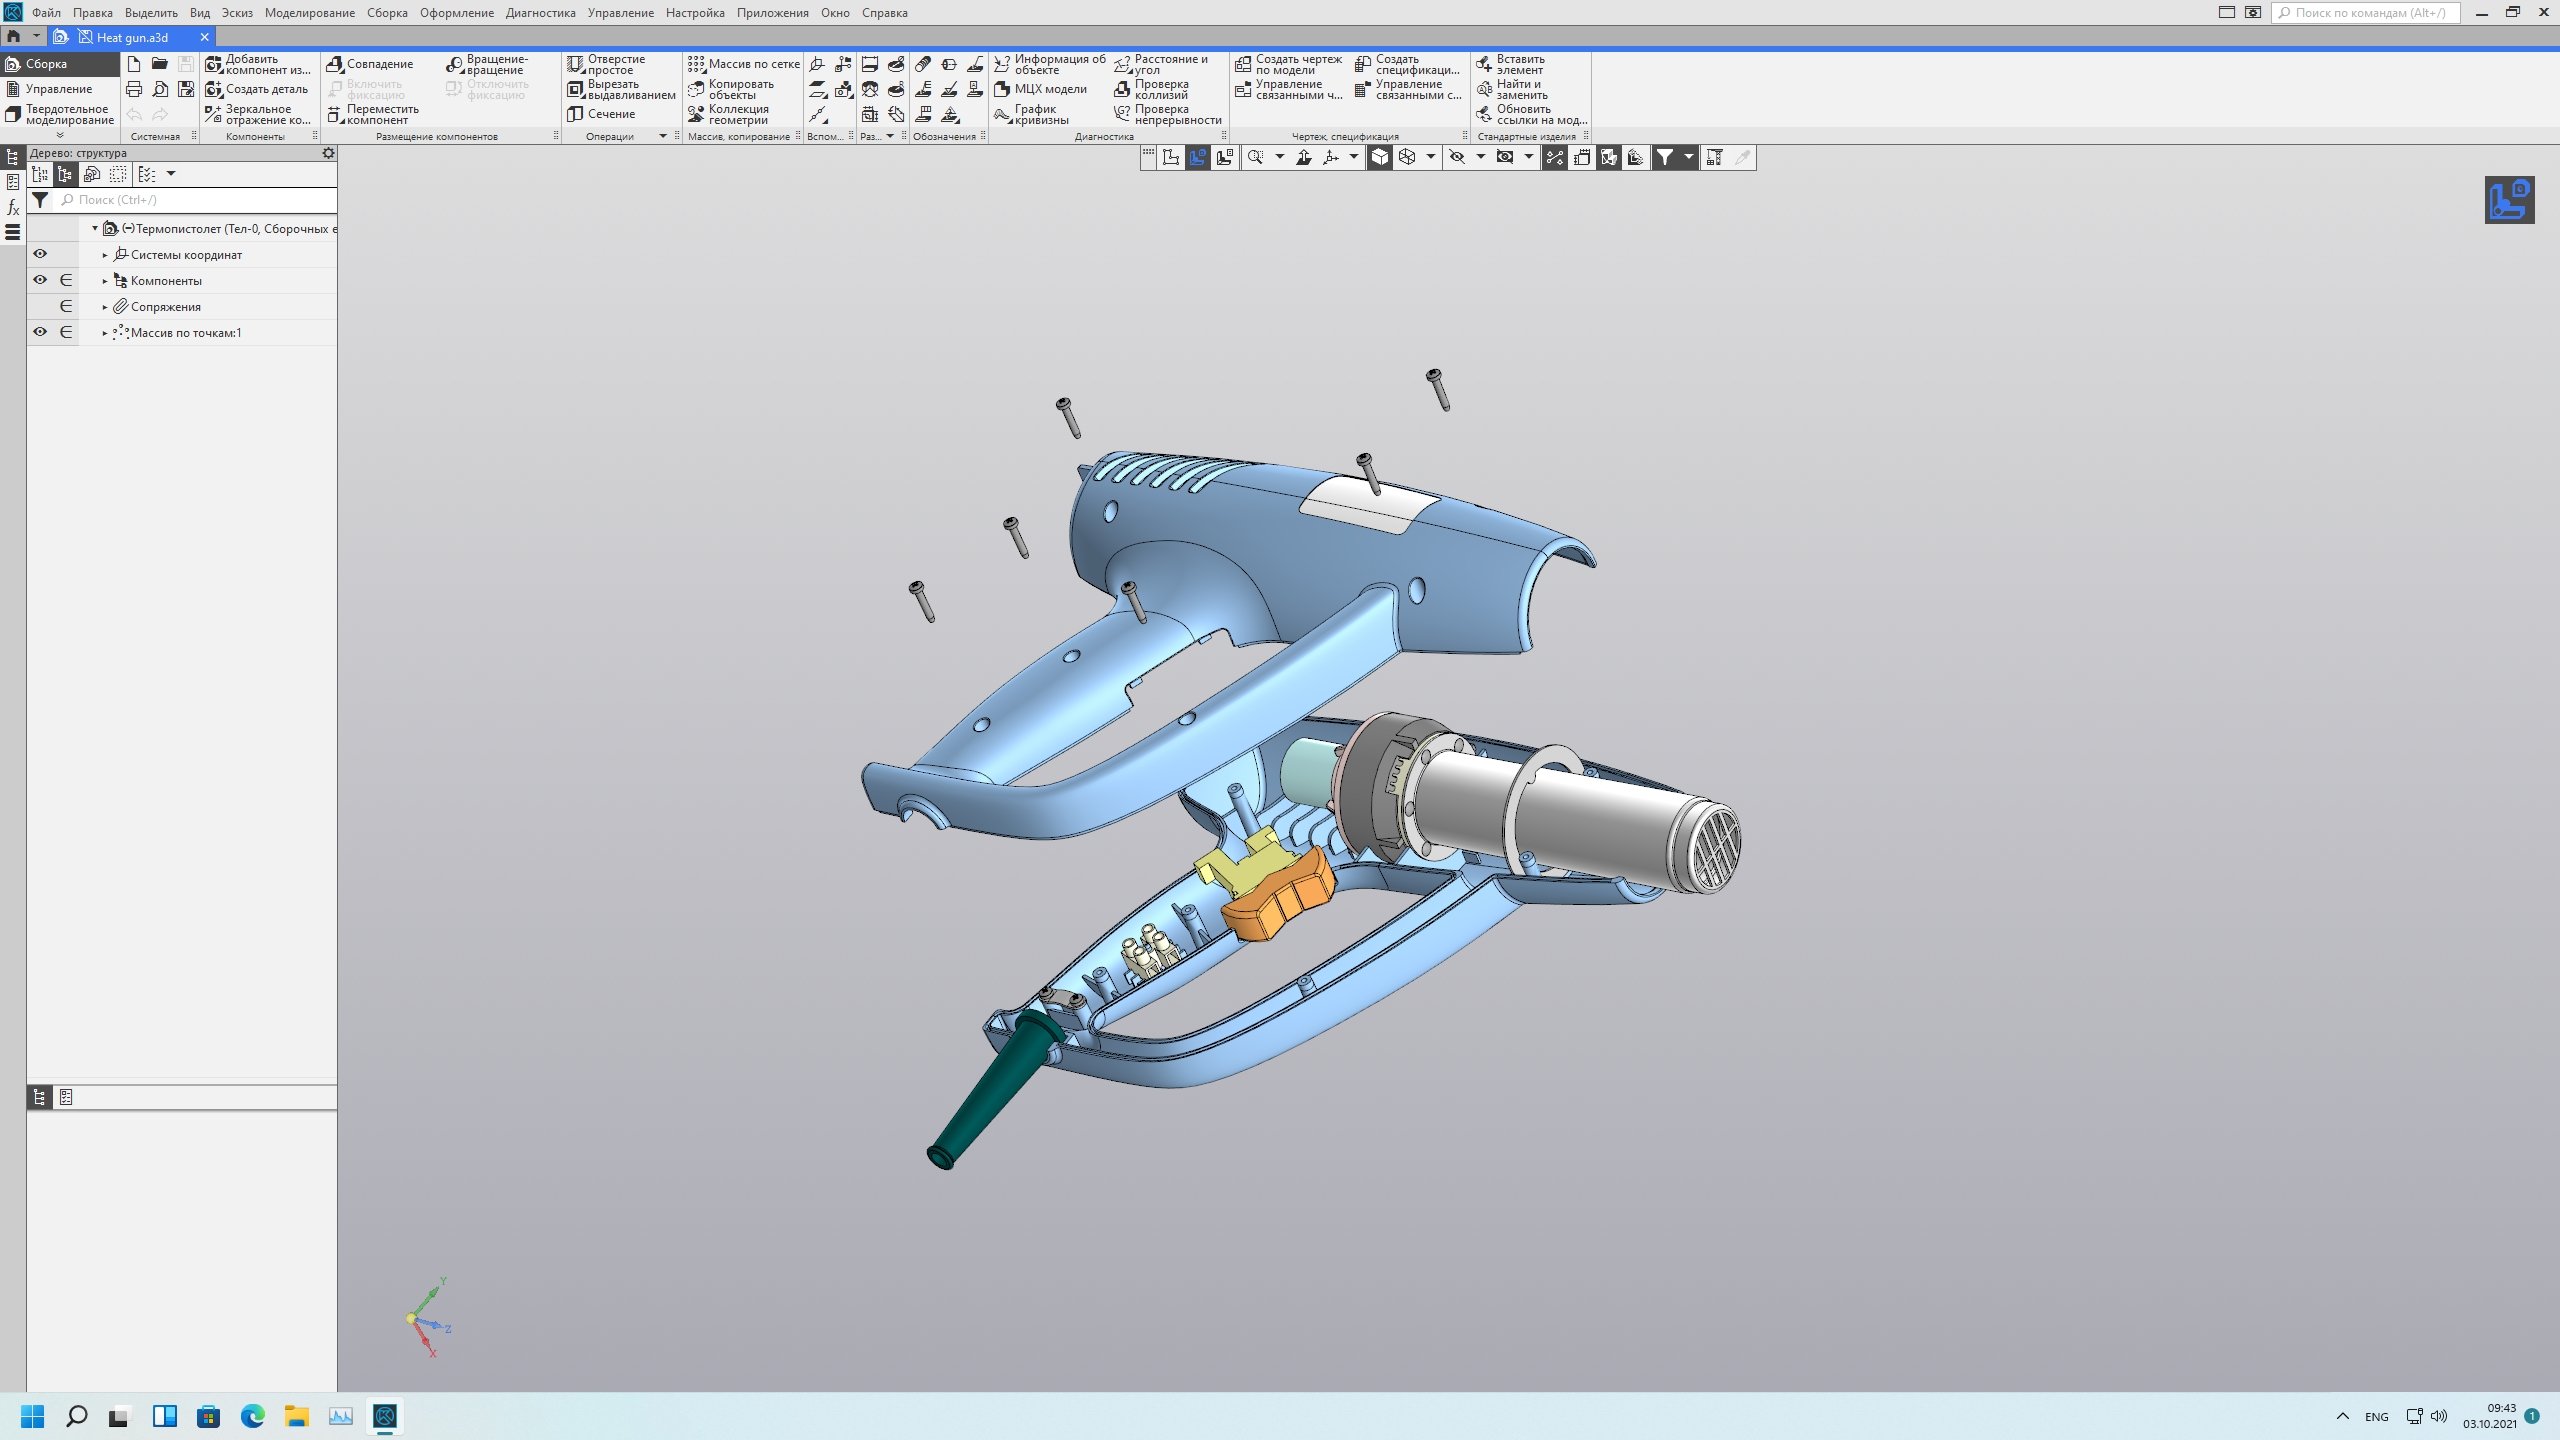
Task: Open the Моделирование menu
Action: click(x=309, y=13)
